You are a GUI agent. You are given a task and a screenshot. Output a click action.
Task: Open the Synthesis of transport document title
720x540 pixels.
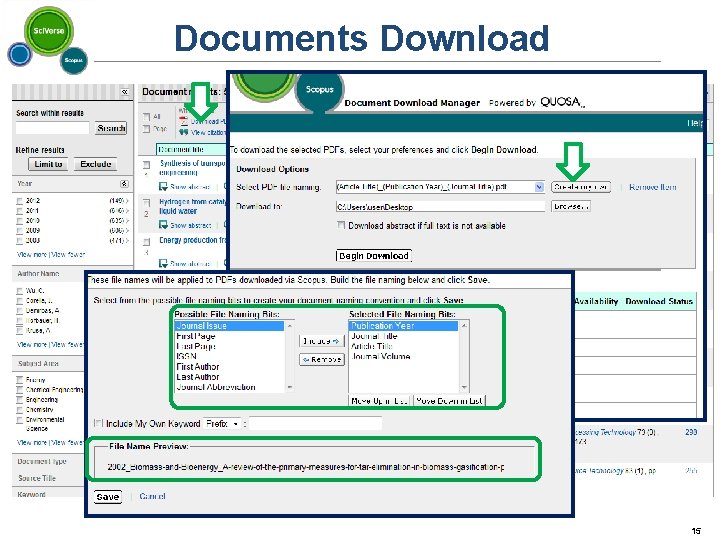pyautogui.click(x=192, y=168)
